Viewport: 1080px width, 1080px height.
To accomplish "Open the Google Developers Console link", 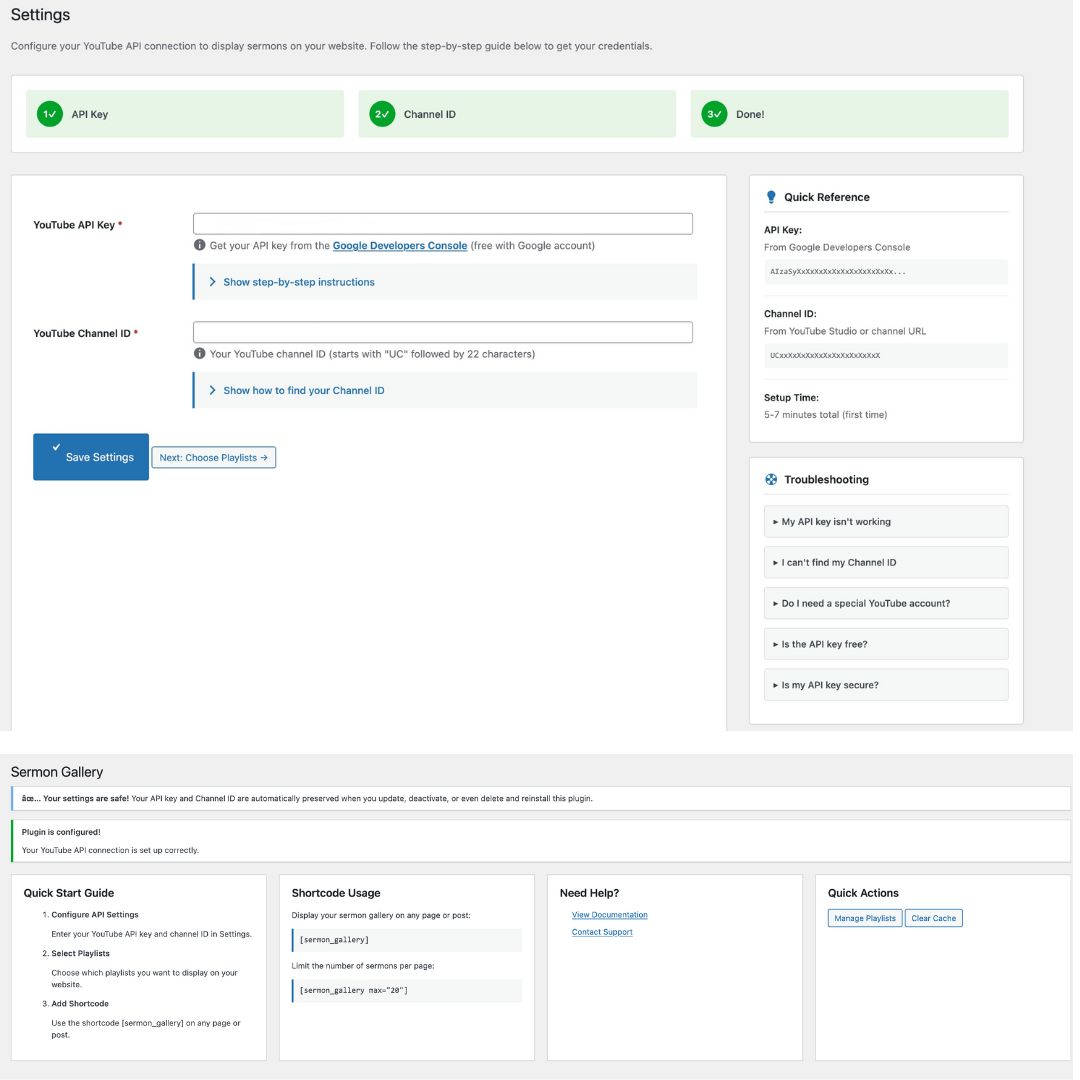I will pos(399,245).
